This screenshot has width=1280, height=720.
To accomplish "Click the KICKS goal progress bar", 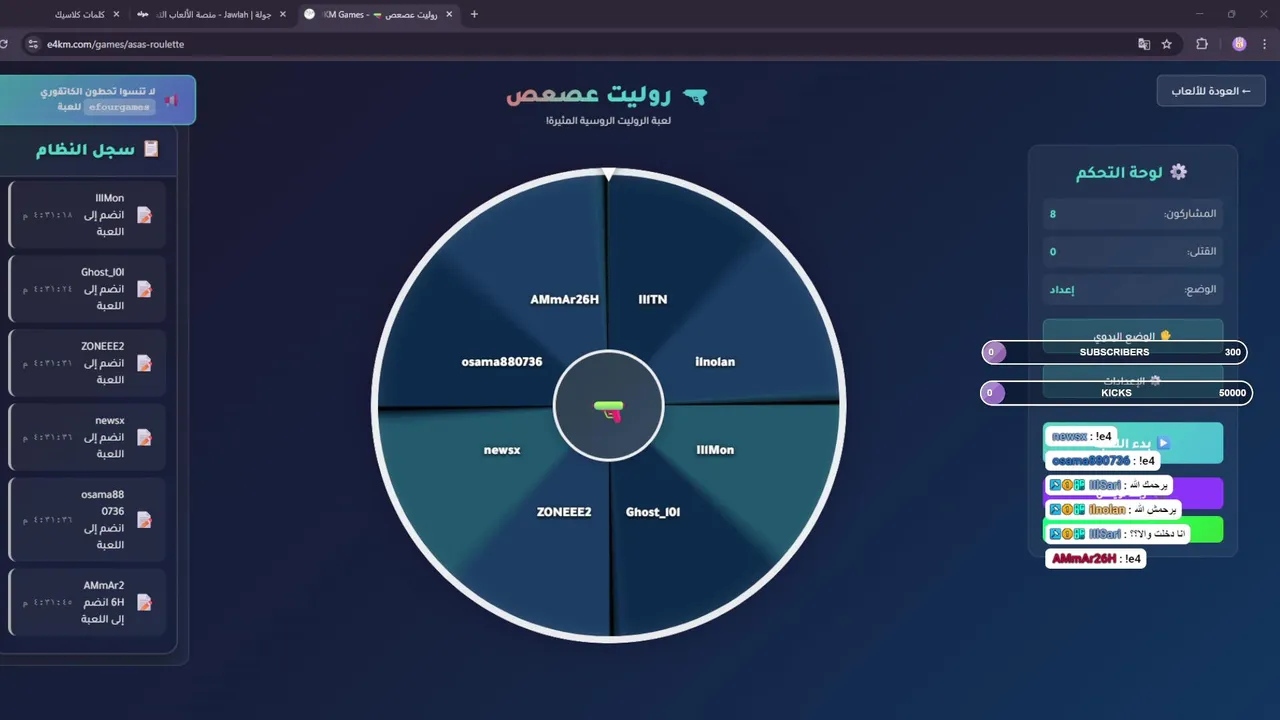I will [x=1116, y=393].
